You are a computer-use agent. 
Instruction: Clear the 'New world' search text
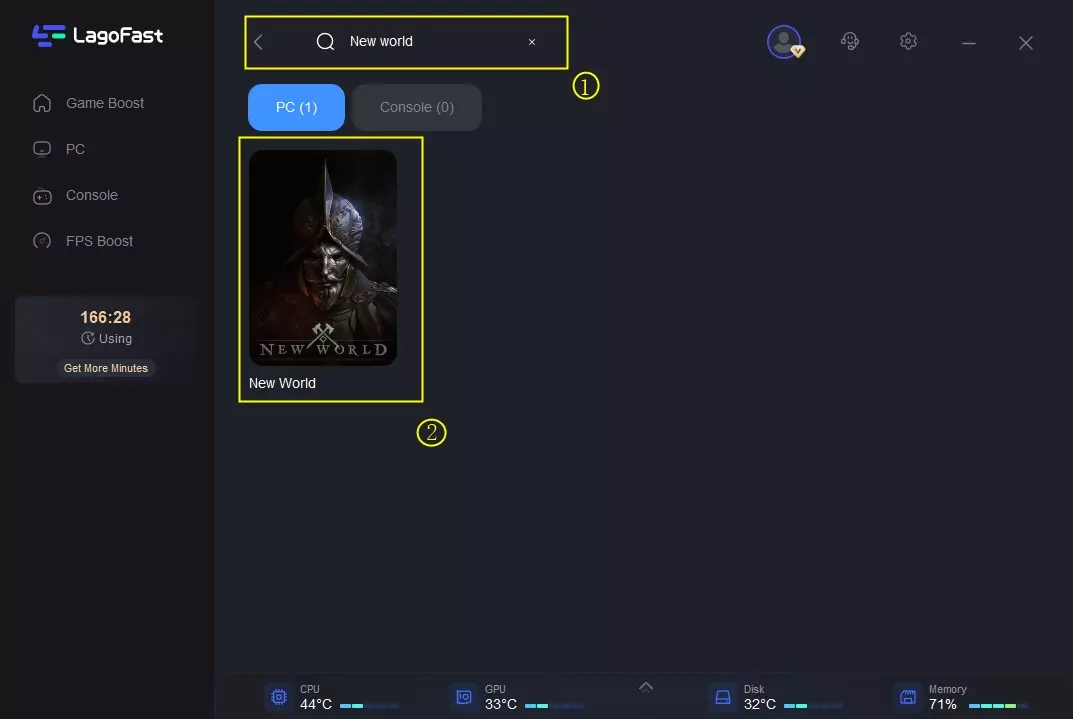point(532,42)
